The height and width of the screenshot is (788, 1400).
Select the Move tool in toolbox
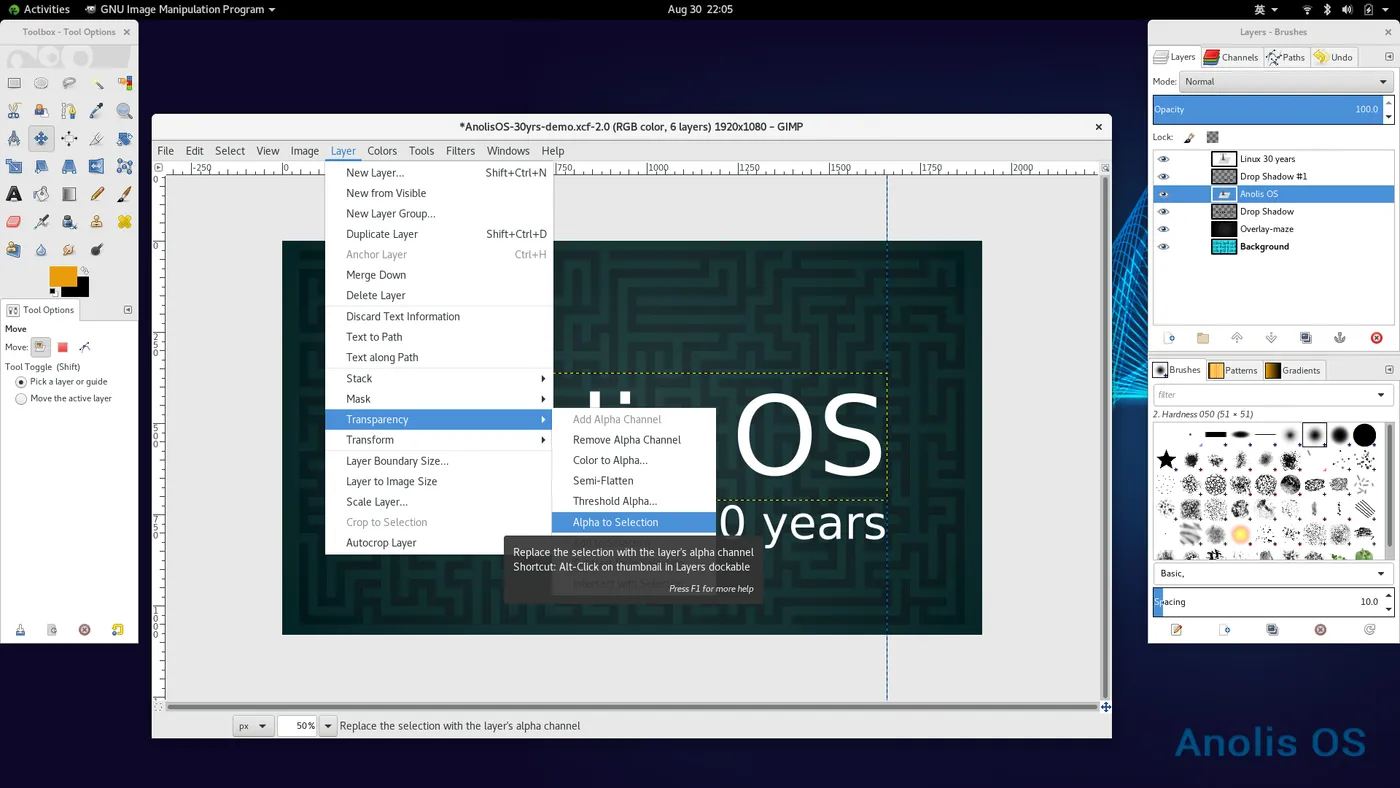(41, 139)
